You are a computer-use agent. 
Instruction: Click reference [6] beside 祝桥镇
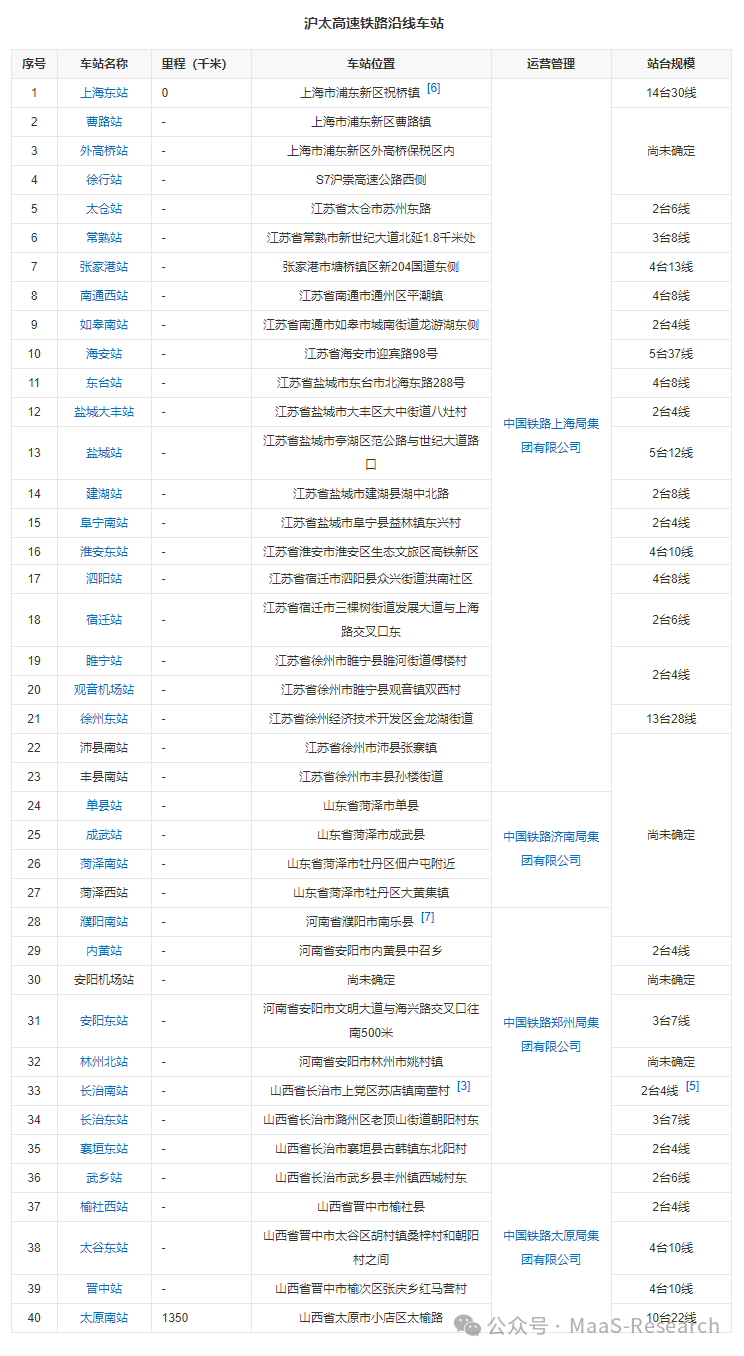click(433, 88)
